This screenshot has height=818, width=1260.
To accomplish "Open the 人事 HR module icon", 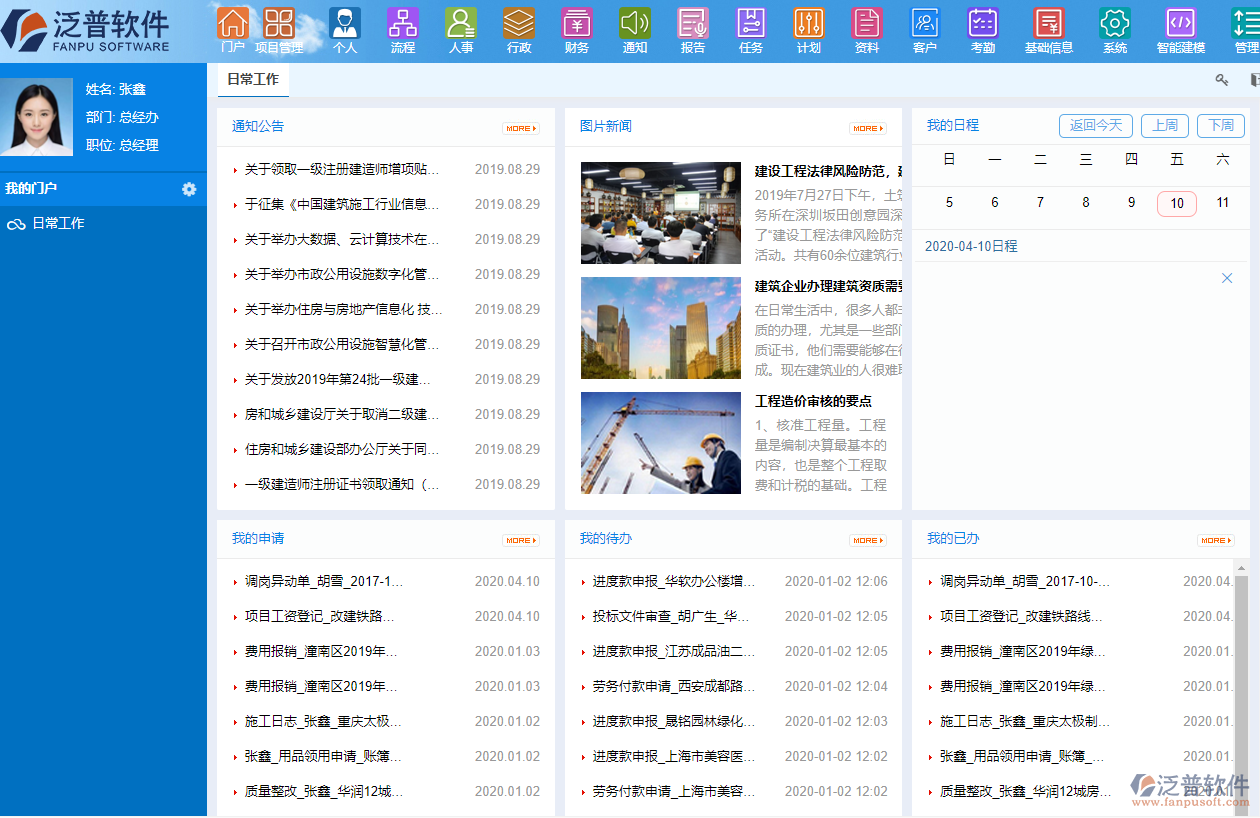I will tap(461, 24).
